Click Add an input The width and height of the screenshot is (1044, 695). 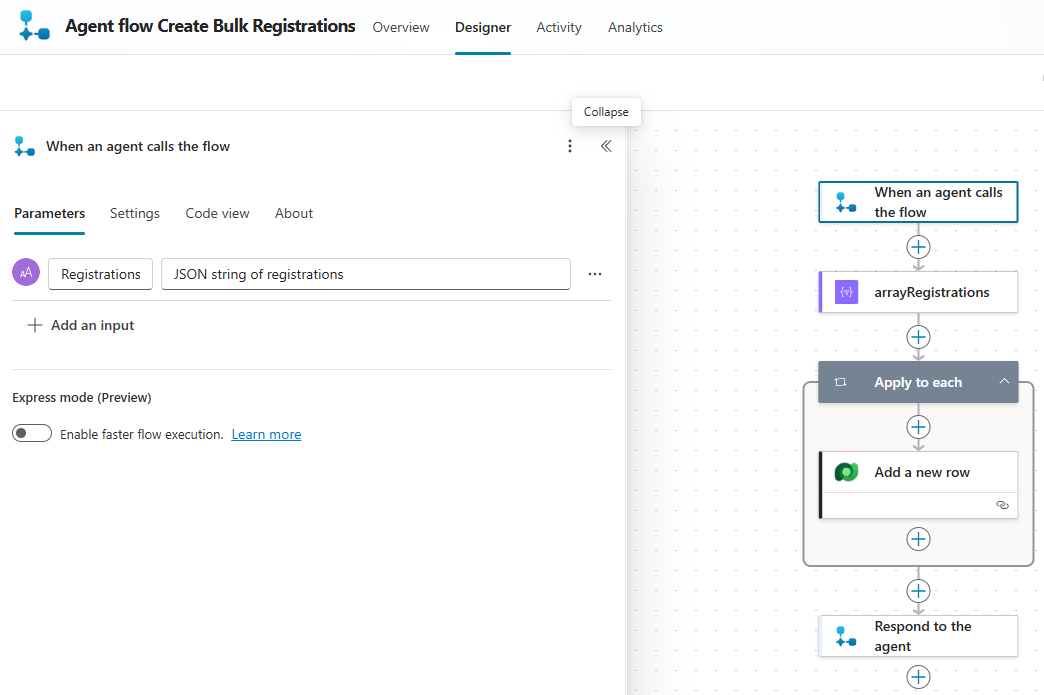81,325
